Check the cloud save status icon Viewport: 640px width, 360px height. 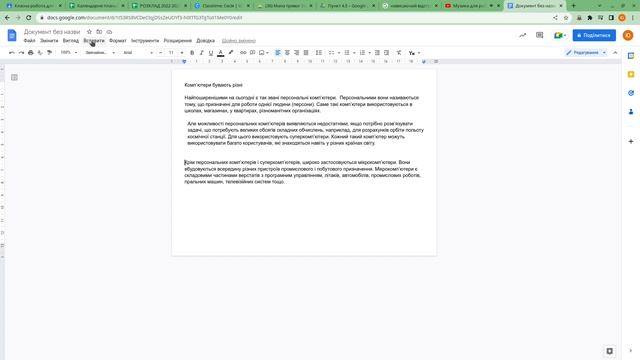[109, 32]
